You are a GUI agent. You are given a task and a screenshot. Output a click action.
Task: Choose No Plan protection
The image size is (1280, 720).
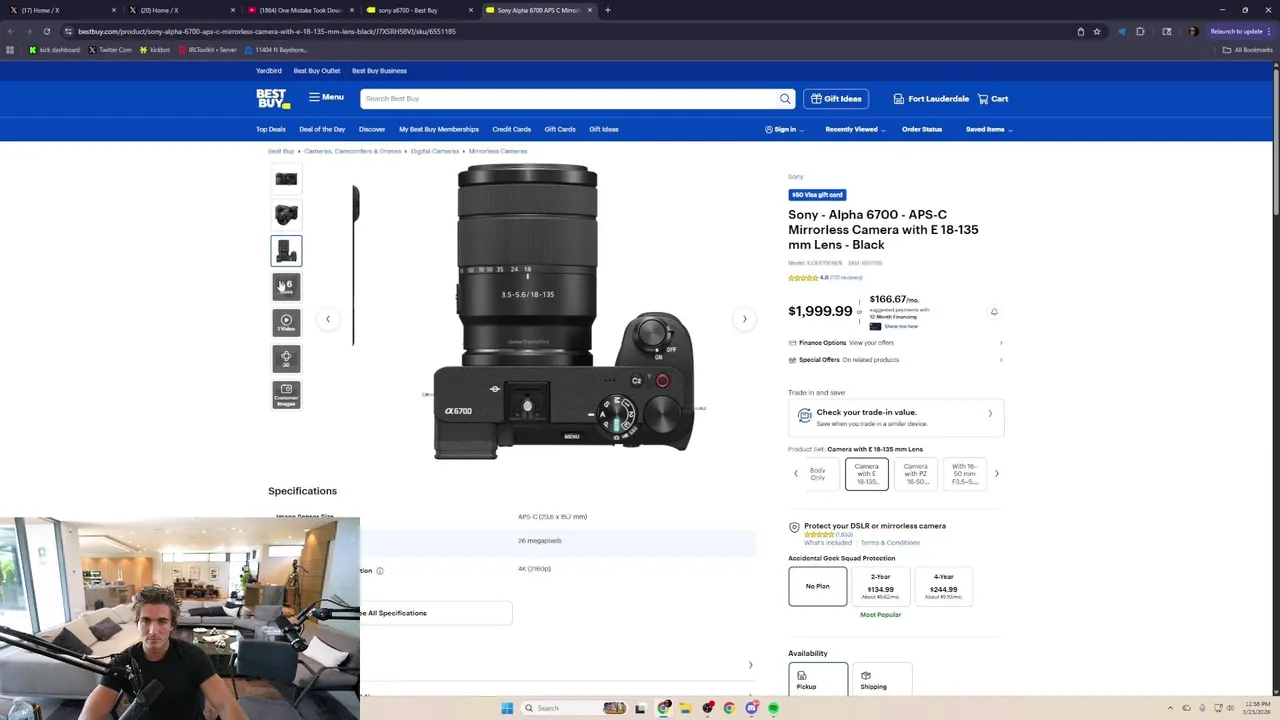point(818,586)
